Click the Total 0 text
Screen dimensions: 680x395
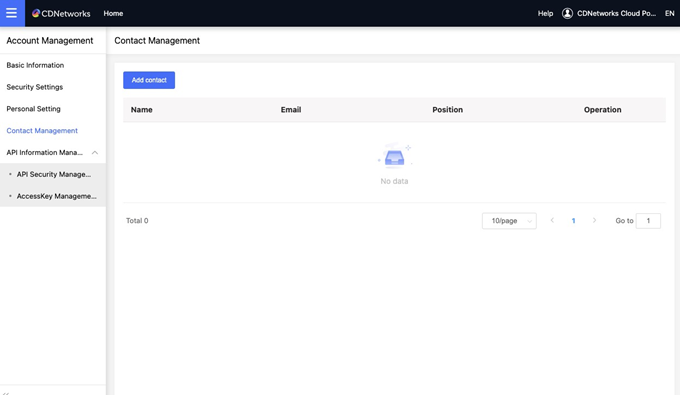[x=137, y=221]
